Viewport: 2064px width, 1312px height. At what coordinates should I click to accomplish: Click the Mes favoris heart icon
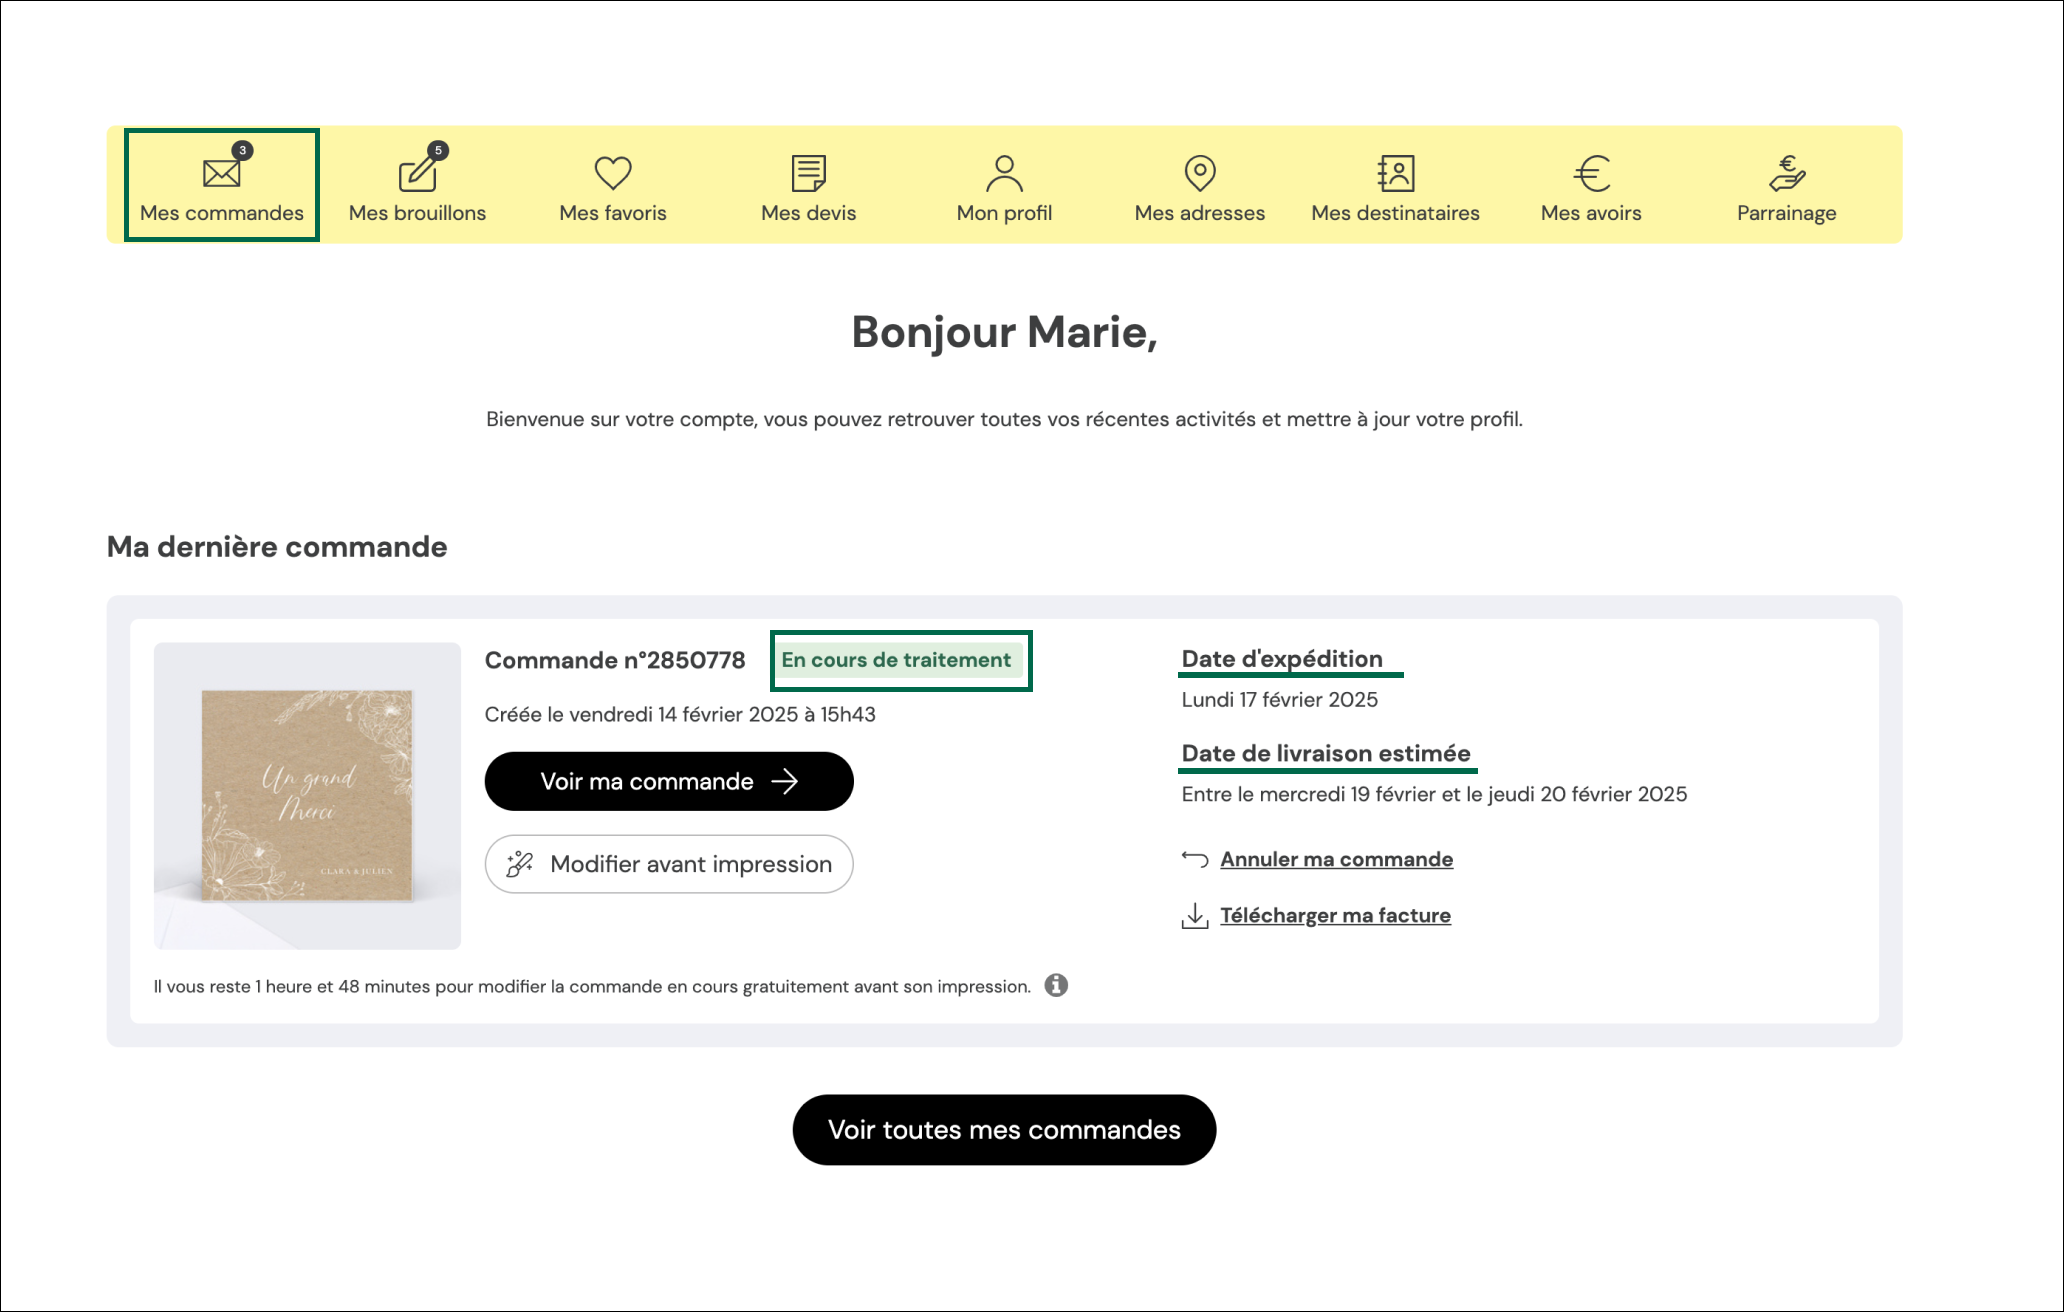[612, 173]
